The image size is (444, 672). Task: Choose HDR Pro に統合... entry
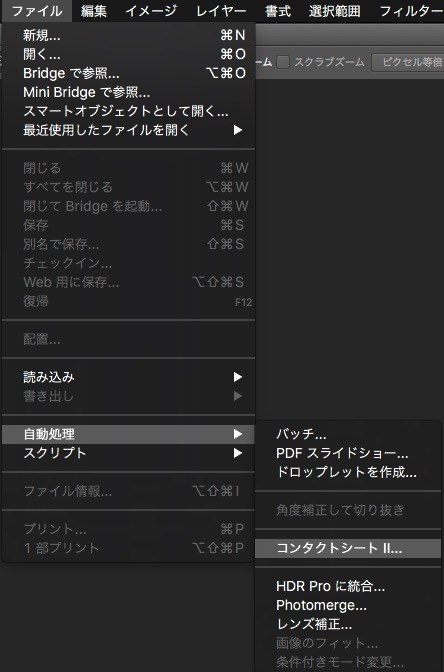(x=348, y=586)
